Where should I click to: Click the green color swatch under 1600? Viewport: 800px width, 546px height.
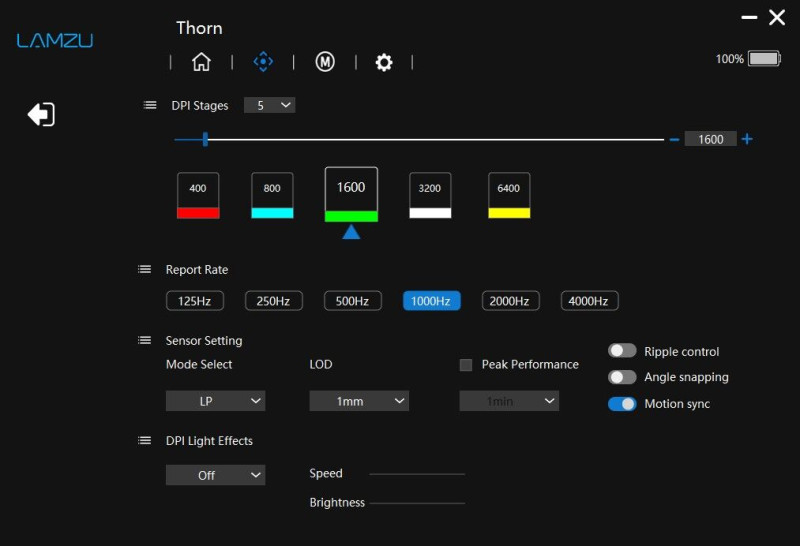(x=351, y=216)
